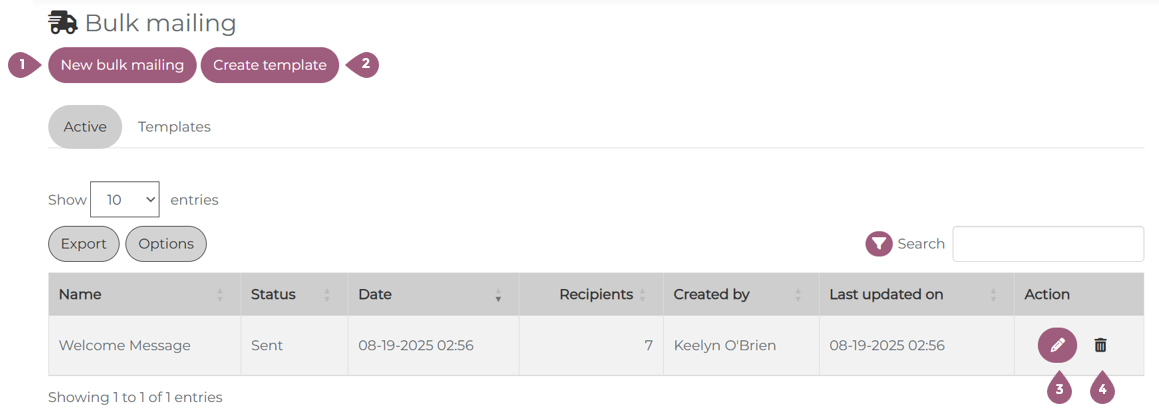Click the Export button
The width and height of the screenshot is (1159, 417).
coord(84,244)
